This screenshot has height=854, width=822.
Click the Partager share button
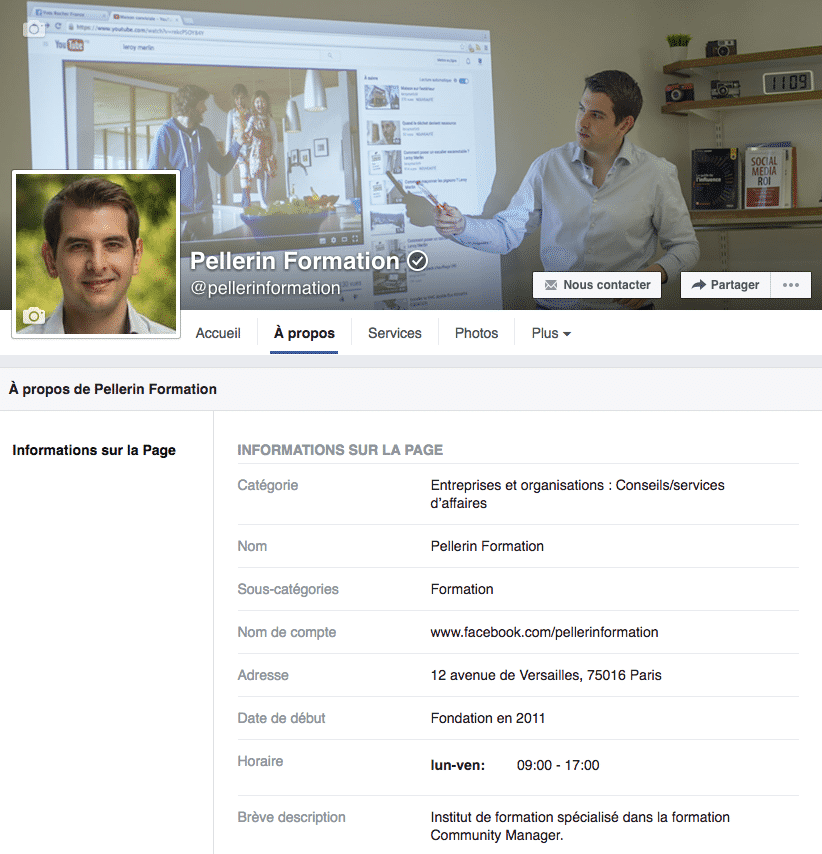click(x=725, y=285)
